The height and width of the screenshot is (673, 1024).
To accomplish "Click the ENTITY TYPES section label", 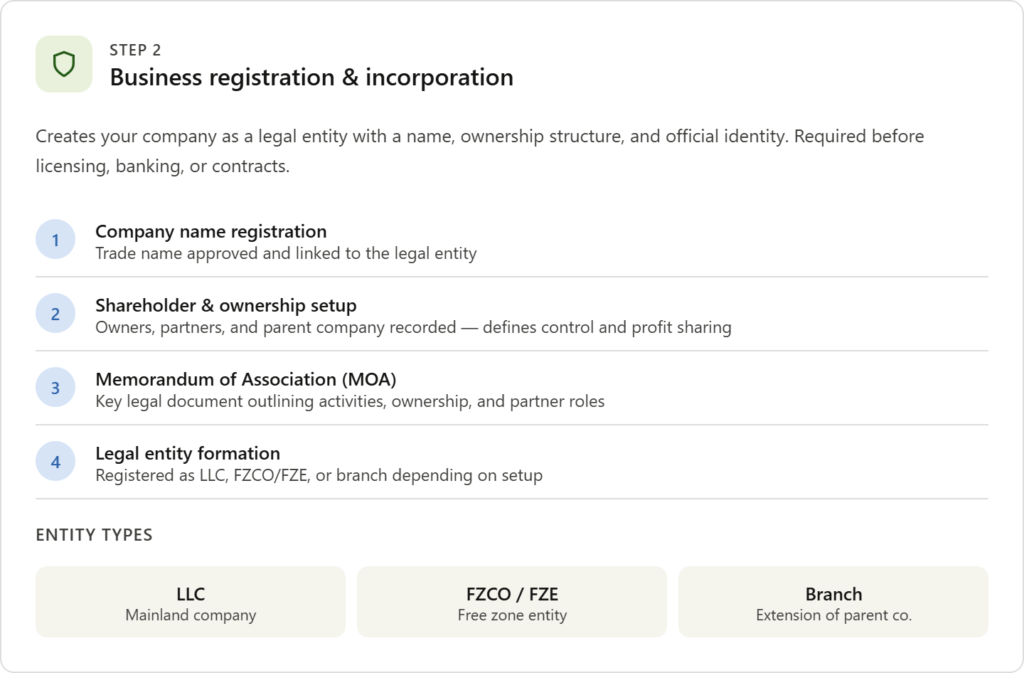I will pos(94,535).
